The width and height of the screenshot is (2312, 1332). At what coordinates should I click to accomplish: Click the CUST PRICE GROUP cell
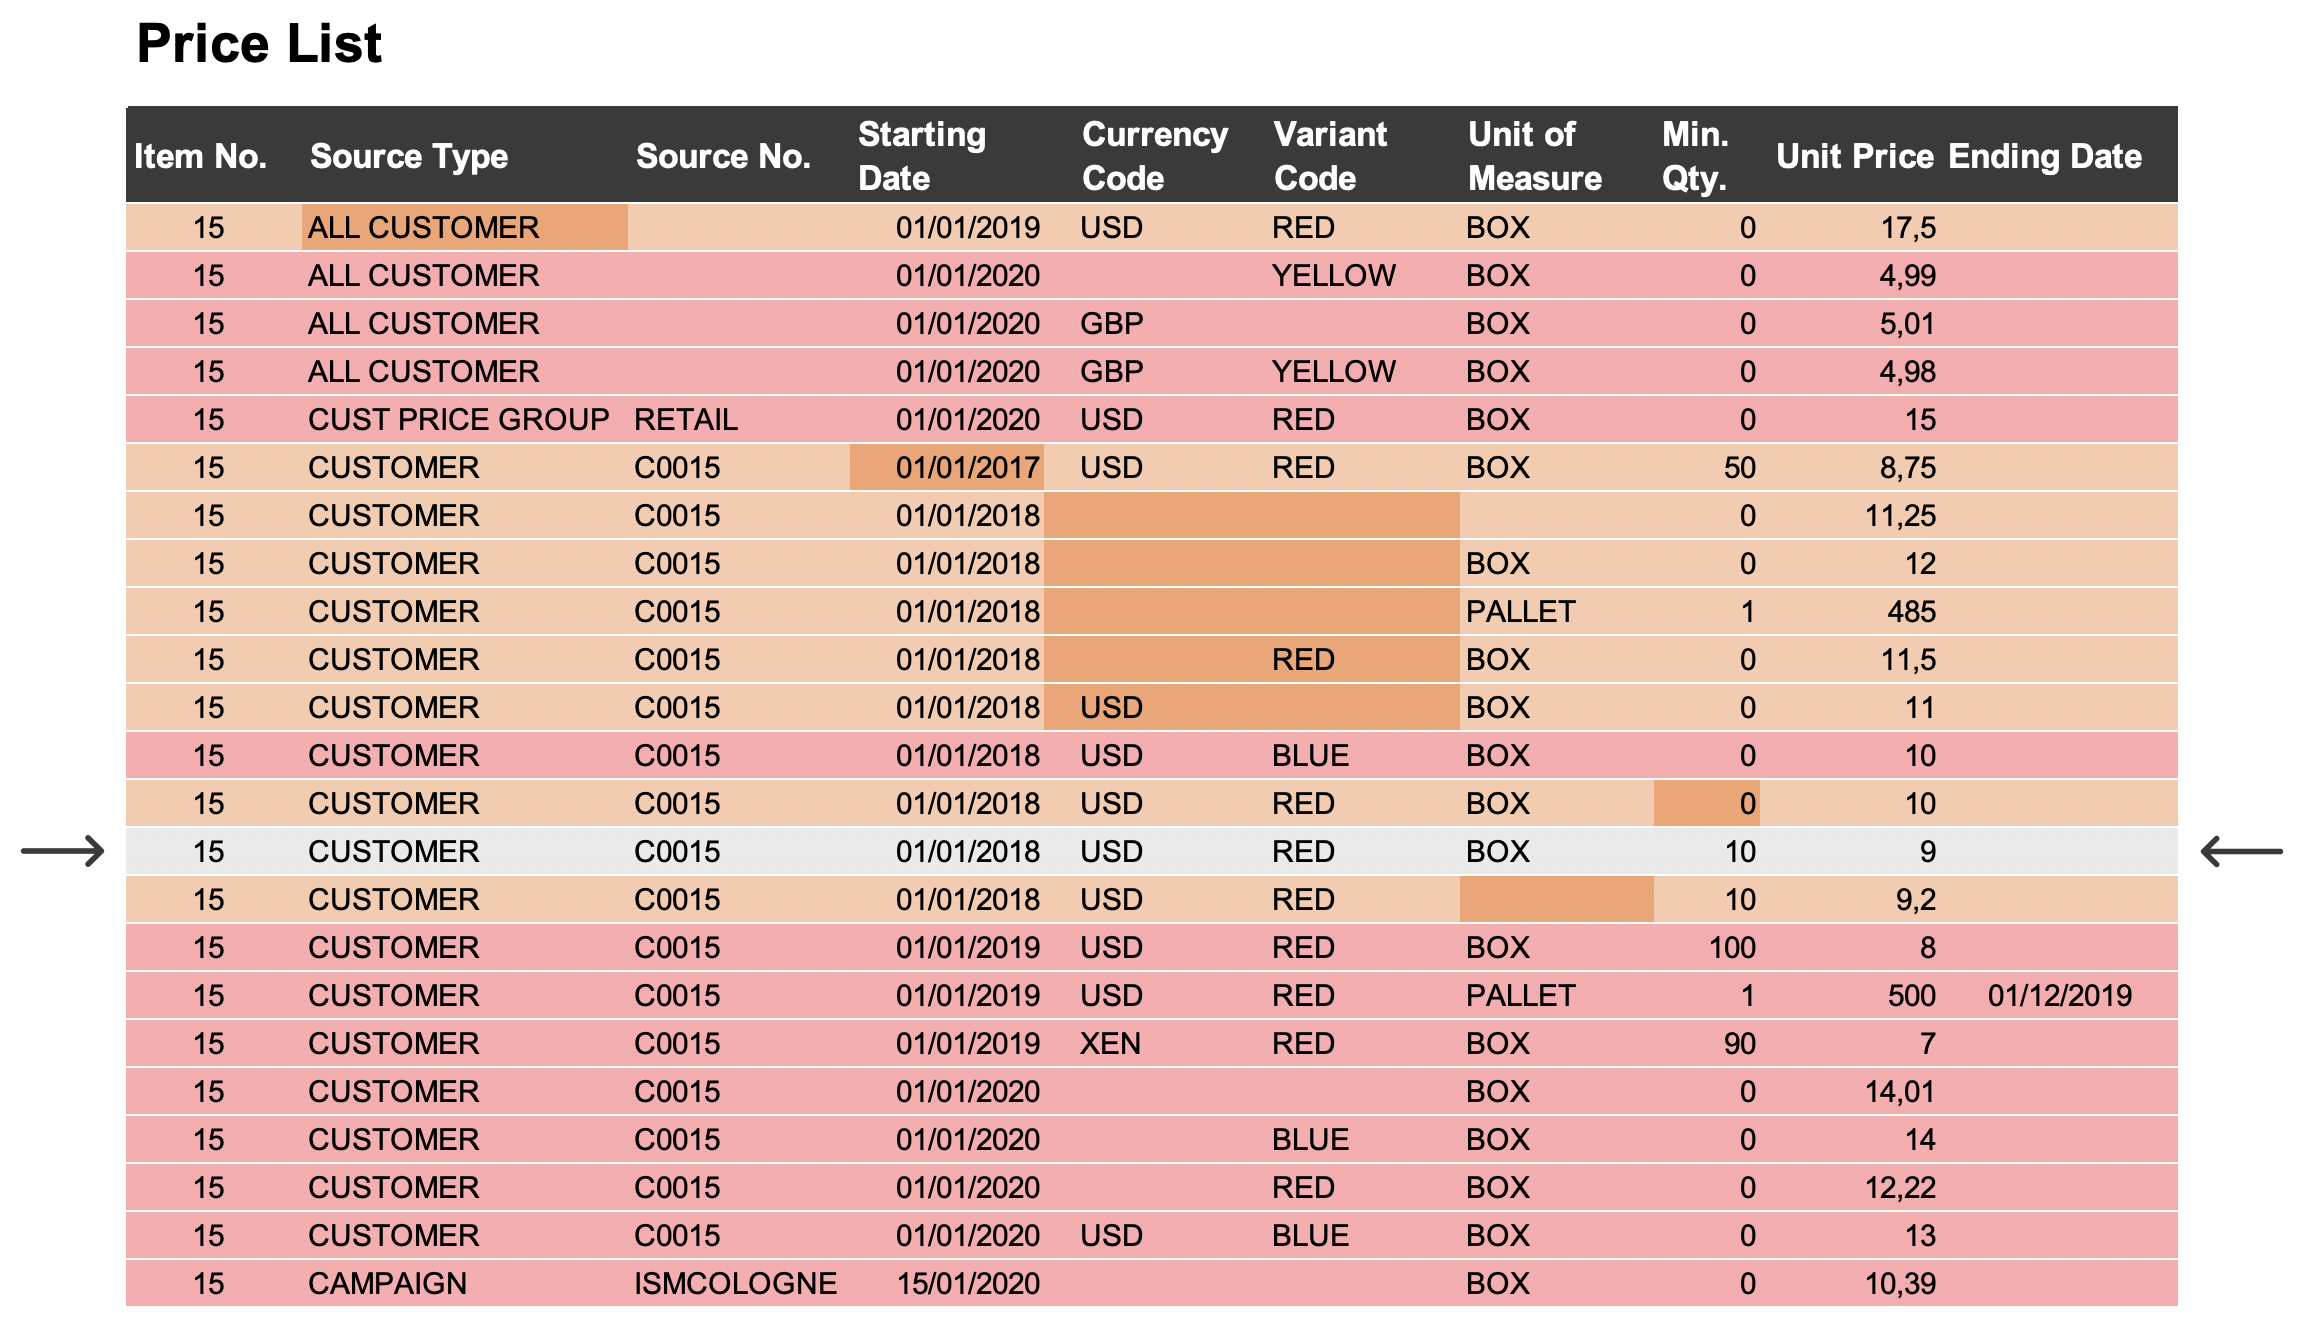458,419
